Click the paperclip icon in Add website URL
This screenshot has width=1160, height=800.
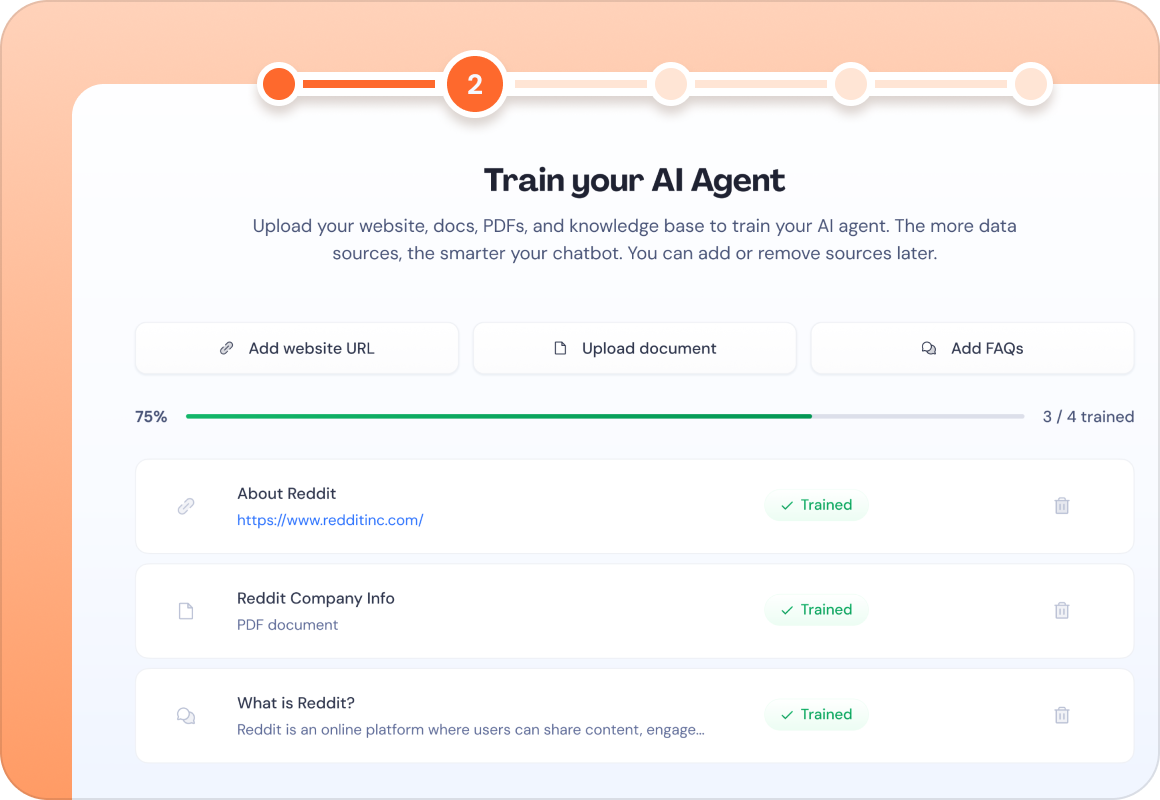[226, 348]
